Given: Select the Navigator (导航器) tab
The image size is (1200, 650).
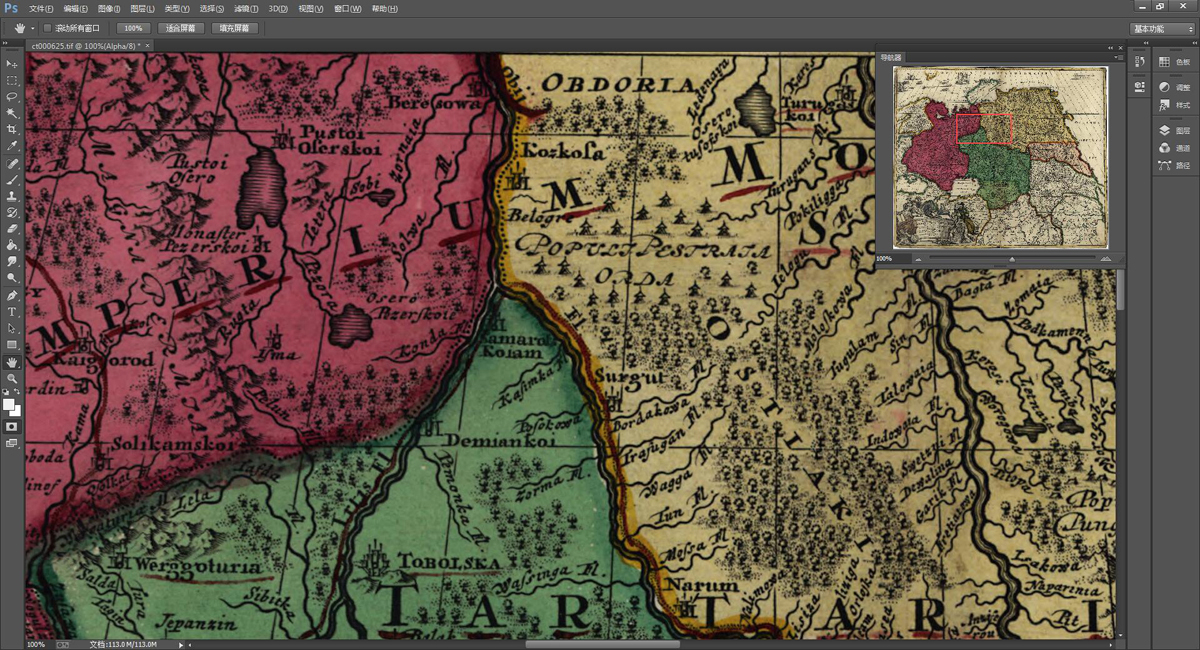Looking at the screenshot, I should point(890,58).
